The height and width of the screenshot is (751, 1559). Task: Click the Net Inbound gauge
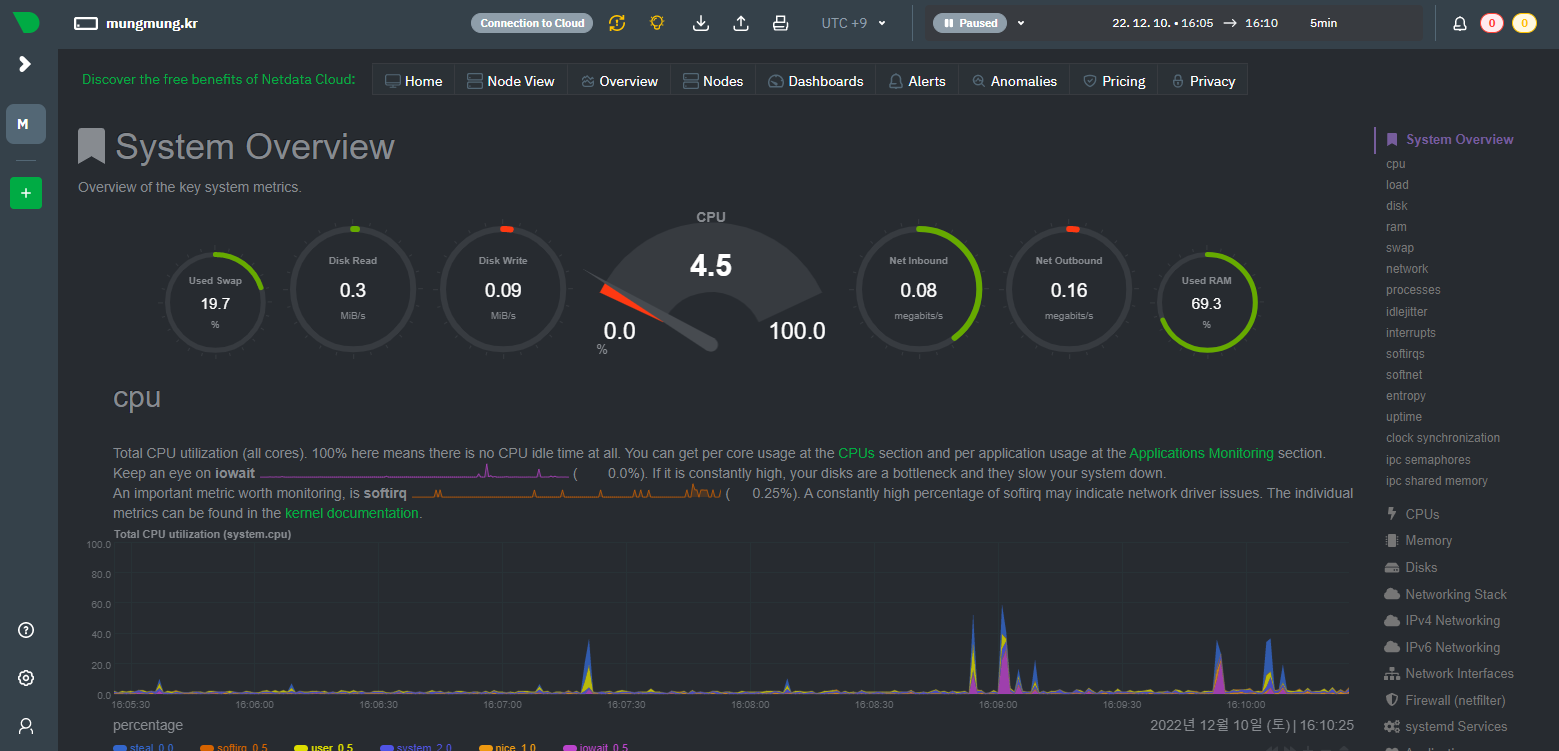[x=919, y=289]
